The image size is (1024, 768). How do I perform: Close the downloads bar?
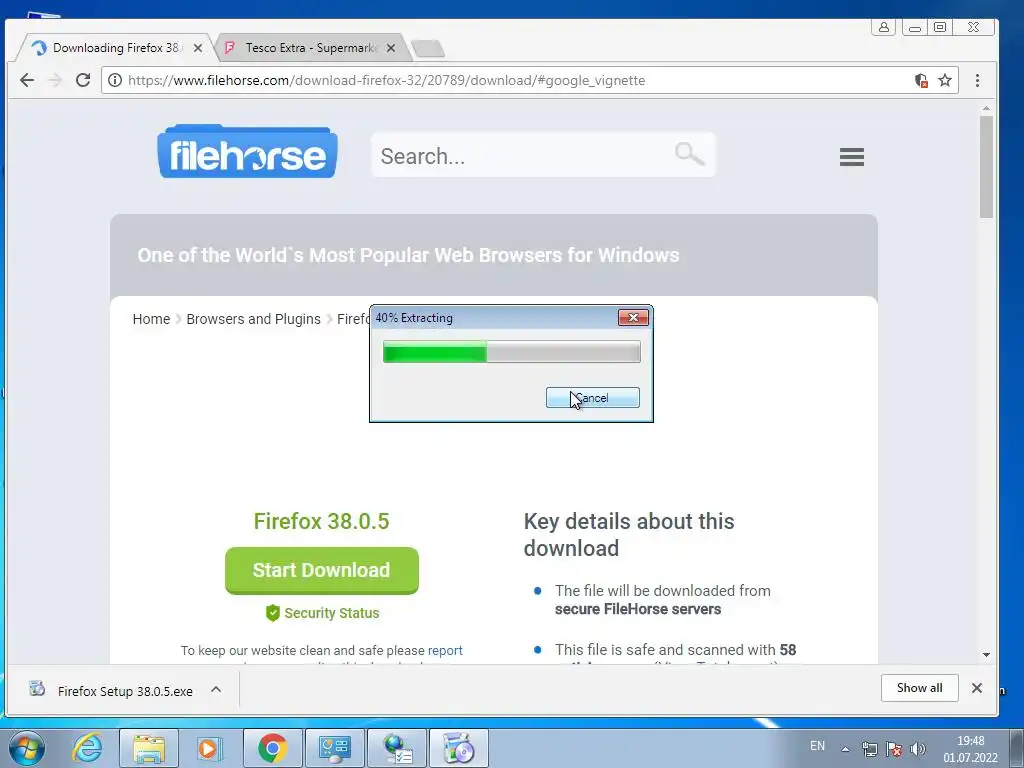(976, 688)
